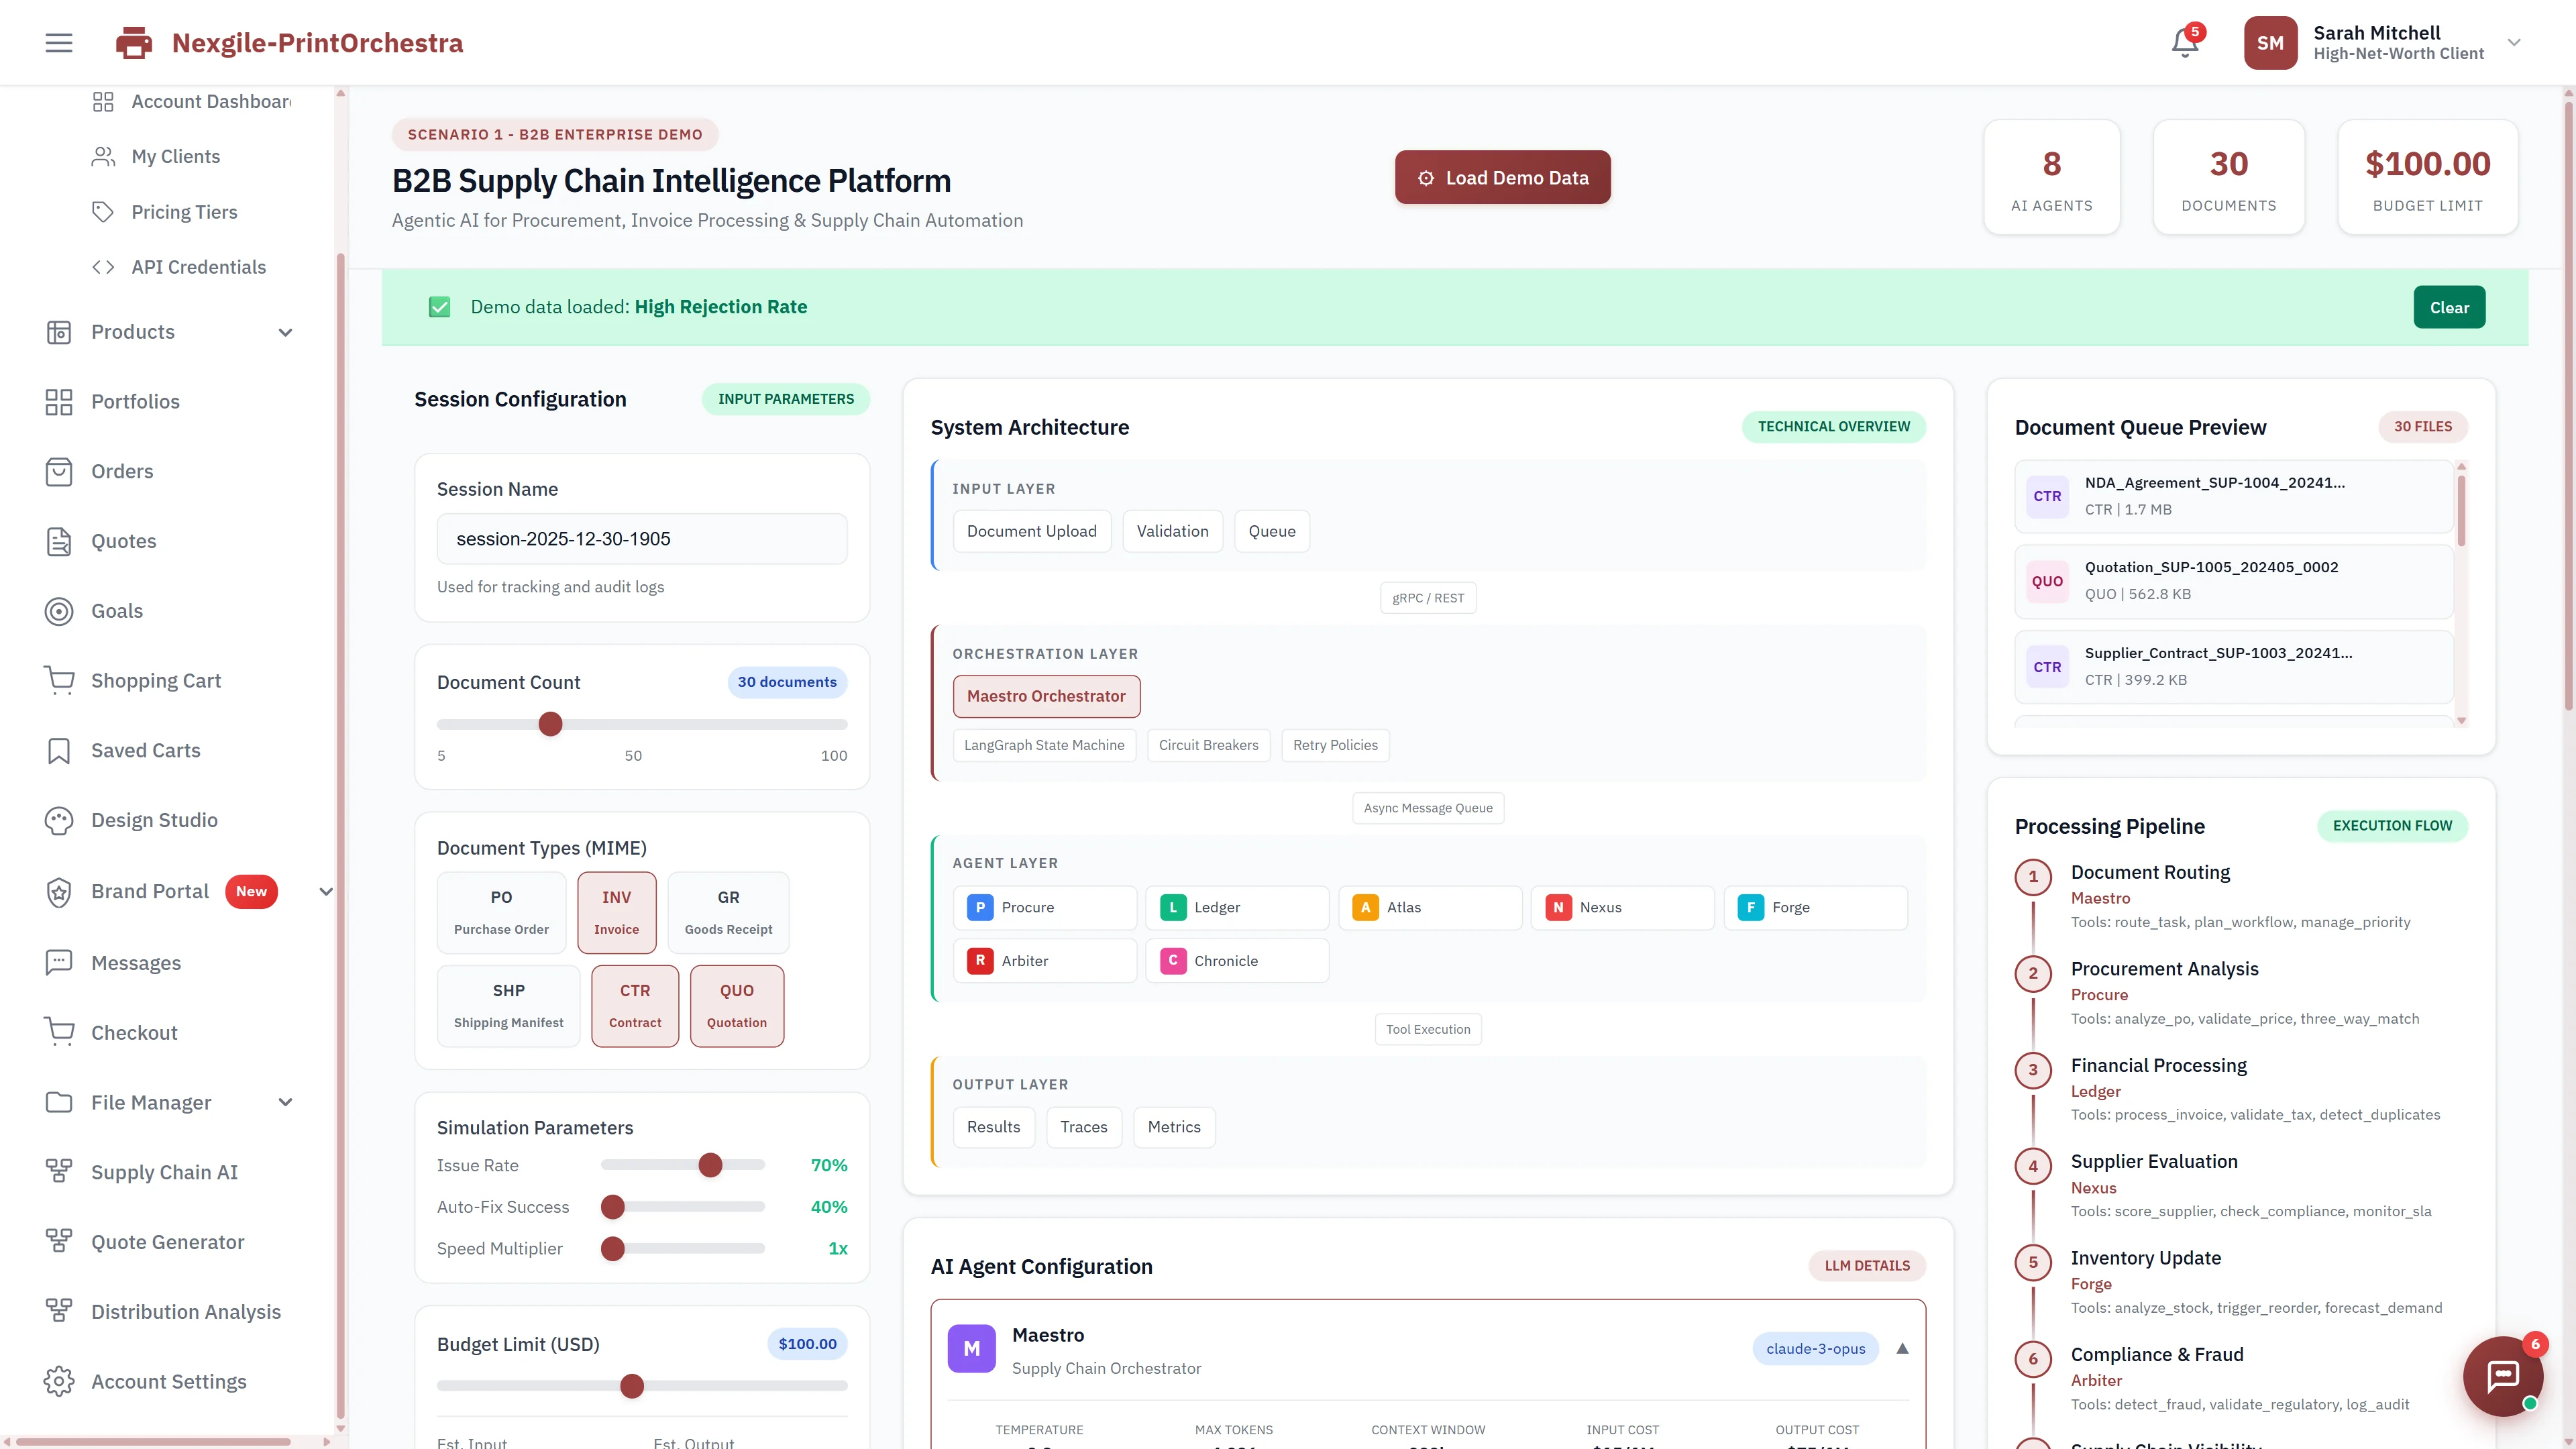The image size is (2576, 1449).
Task: Select the Distribution Analysis icon
Action: pyautogui.click(x=59, y=1311)
